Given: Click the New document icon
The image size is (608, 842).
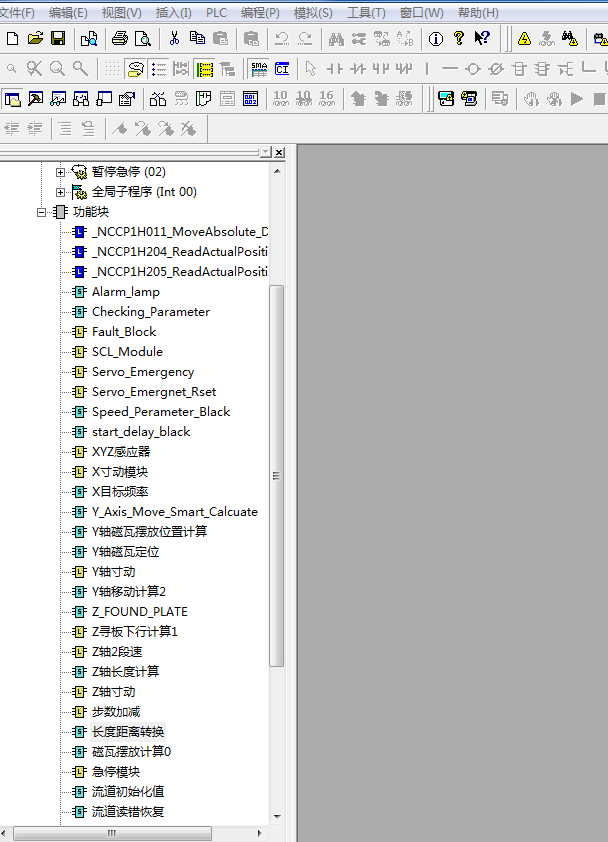Looking at the screenshot, I should [12, 39].
